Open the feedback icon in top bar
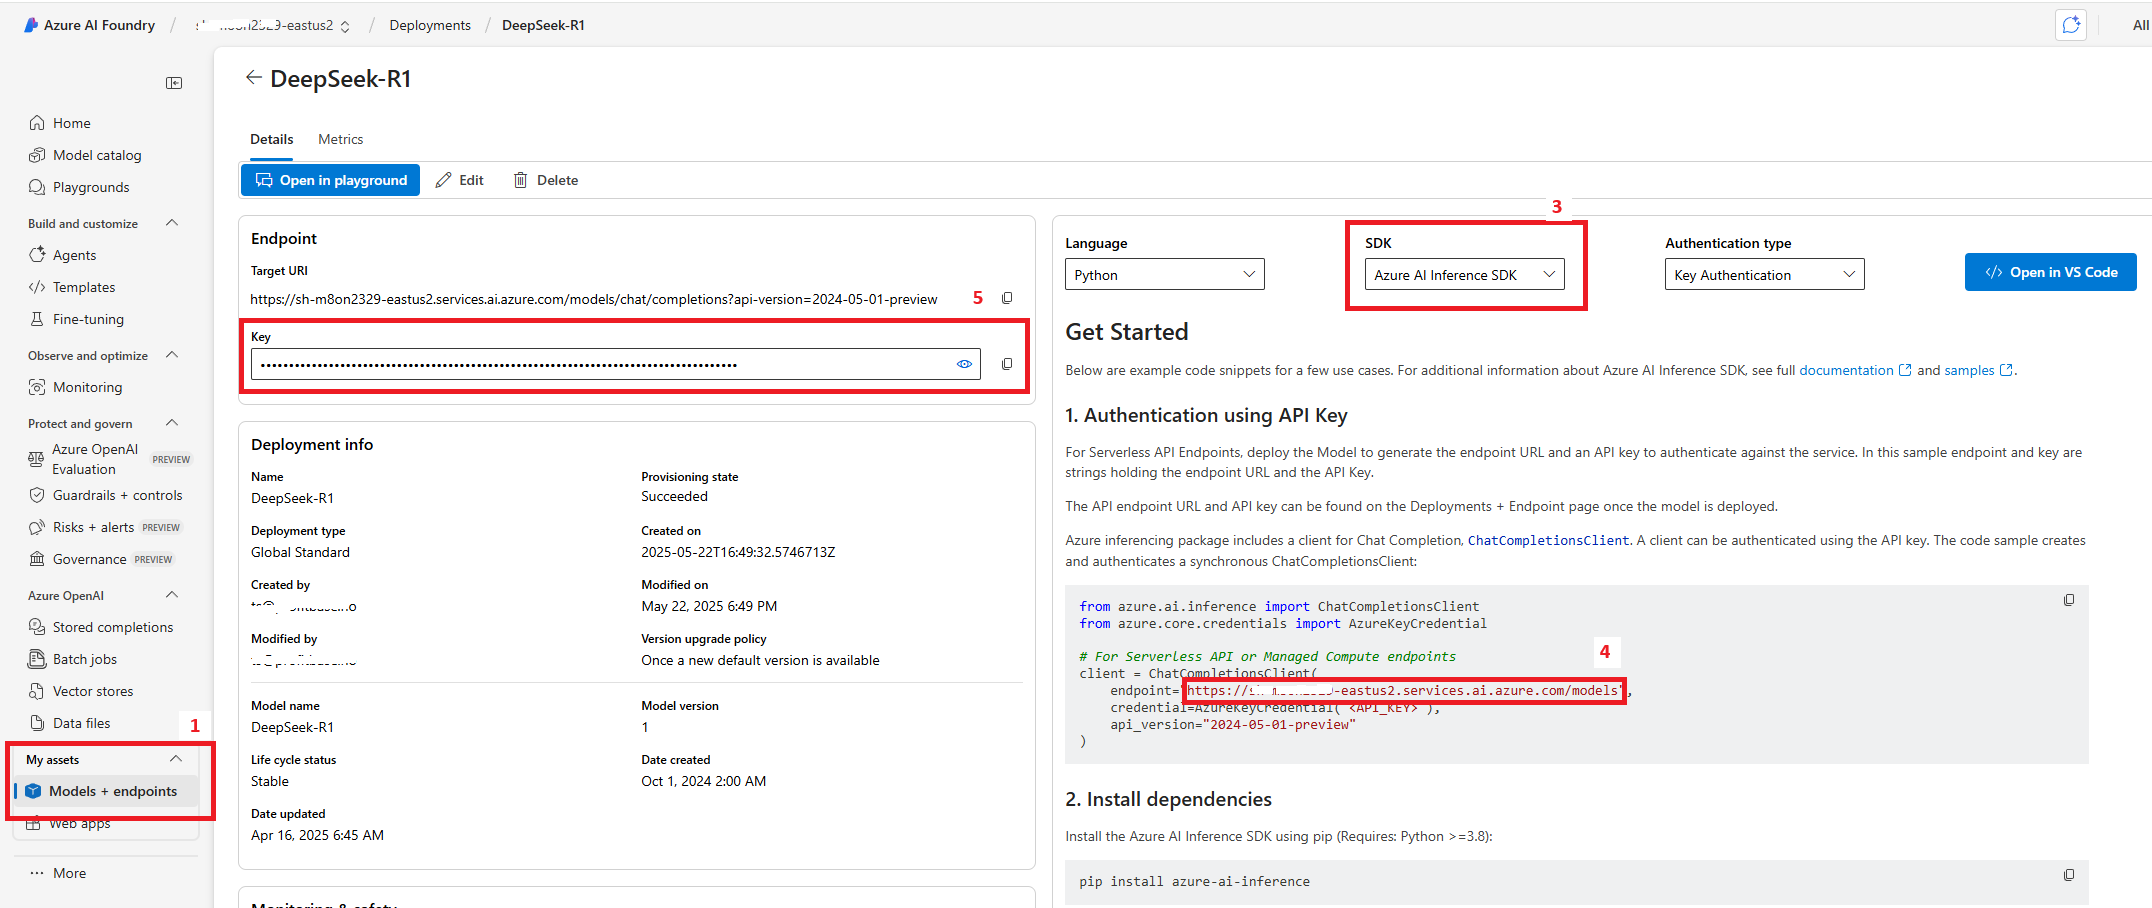Image resolution: width=2152 pixels, height=908 pixels. pos(2071,25)
